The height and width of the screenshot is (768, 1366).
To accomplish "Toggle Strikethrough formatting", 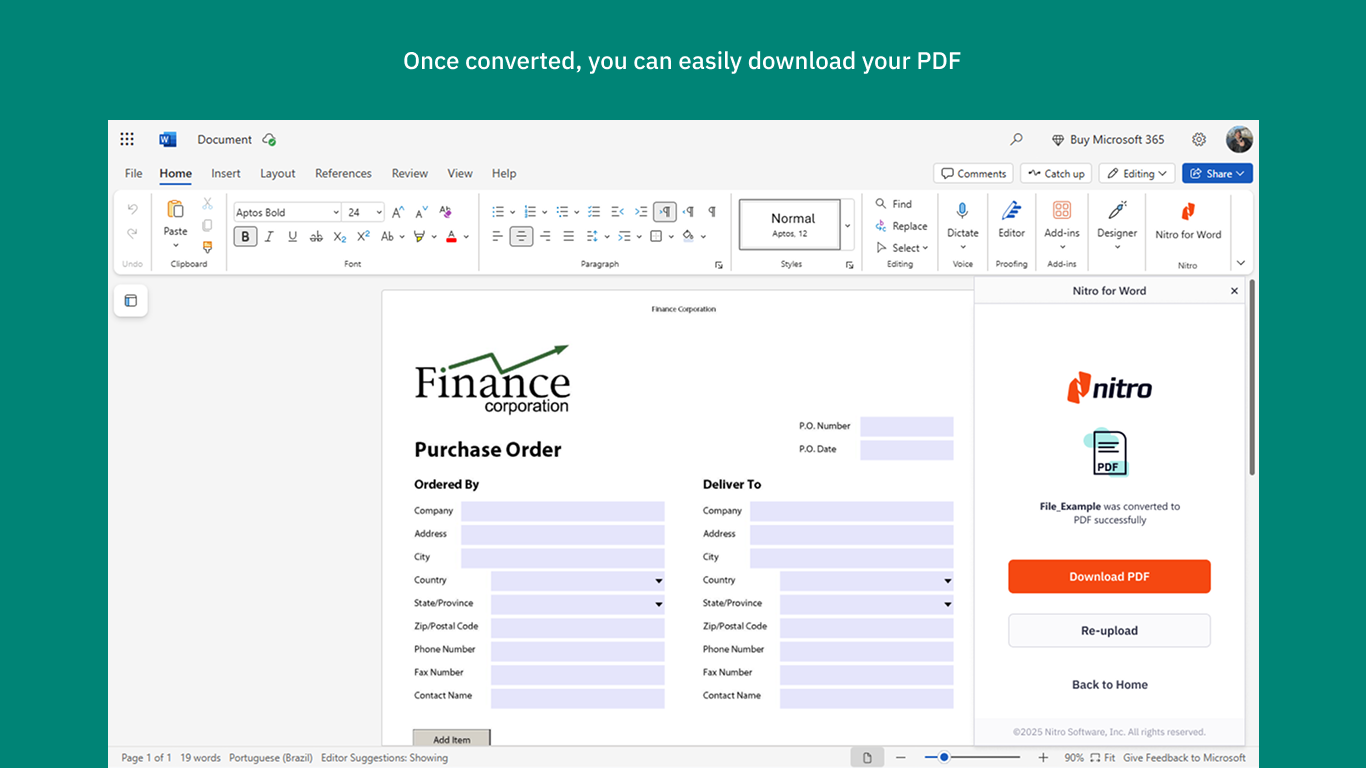I will point(316,237).
